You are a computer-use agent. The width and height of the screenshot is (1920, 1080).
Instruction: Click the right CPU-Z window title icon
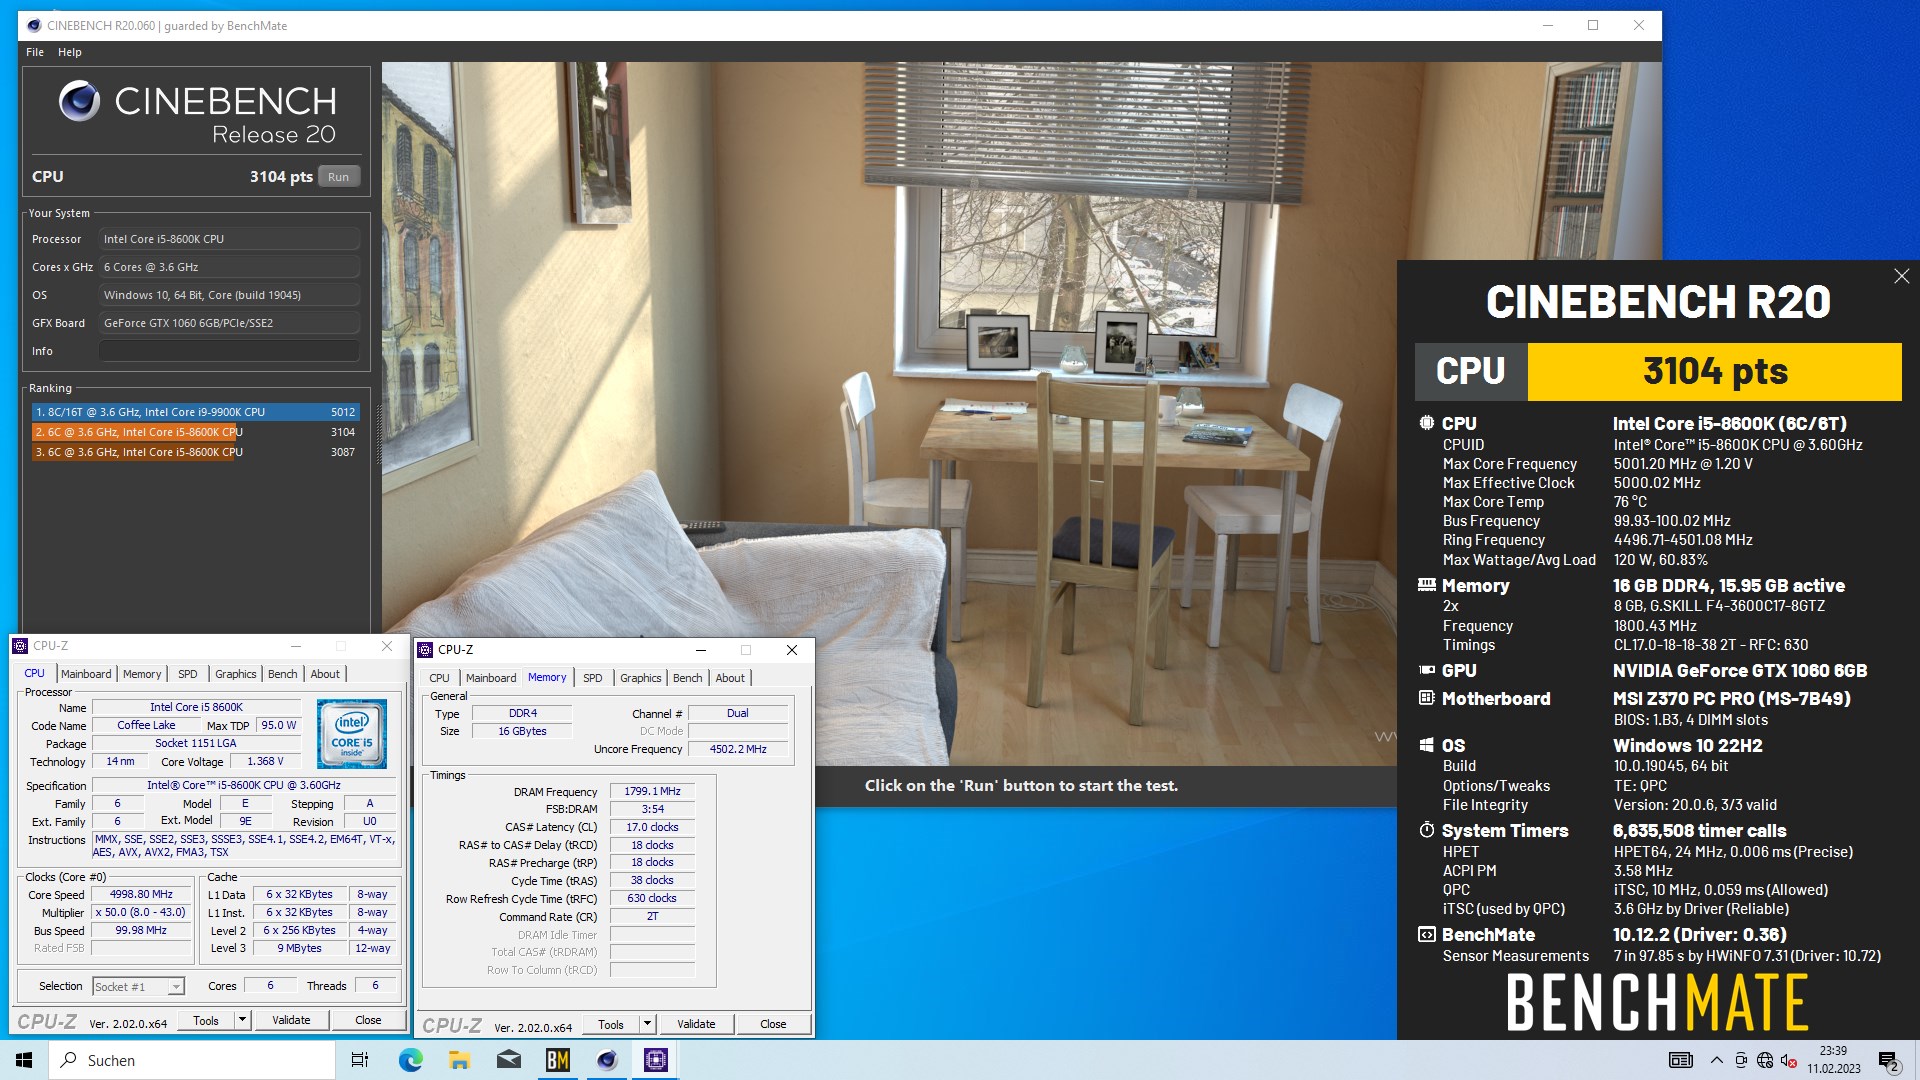coord(425,649)
